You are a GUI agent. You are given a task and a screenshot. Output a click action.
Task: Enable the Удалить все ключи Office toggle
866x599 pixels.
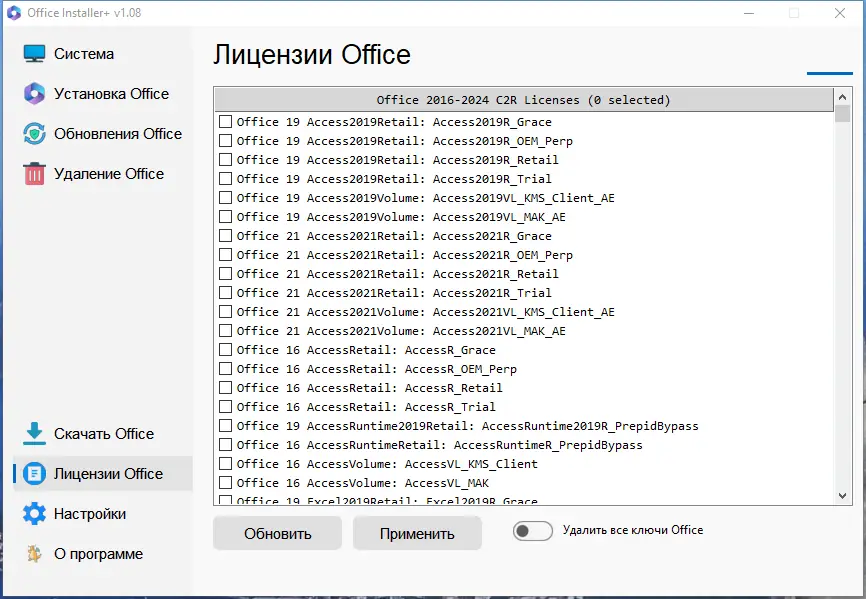point(533,531)
